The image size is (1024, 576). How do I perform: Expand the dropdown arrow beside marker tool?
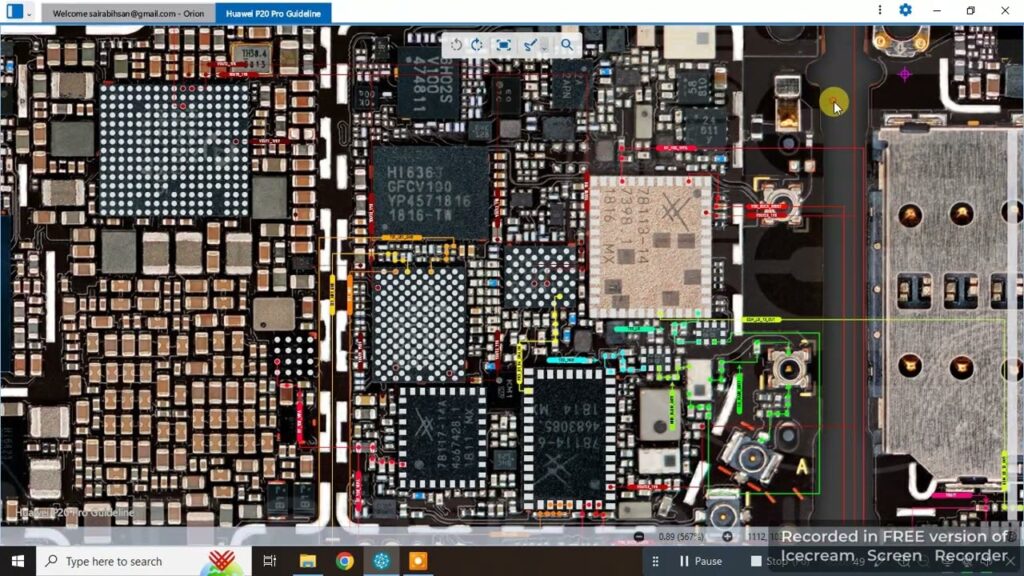545,47
